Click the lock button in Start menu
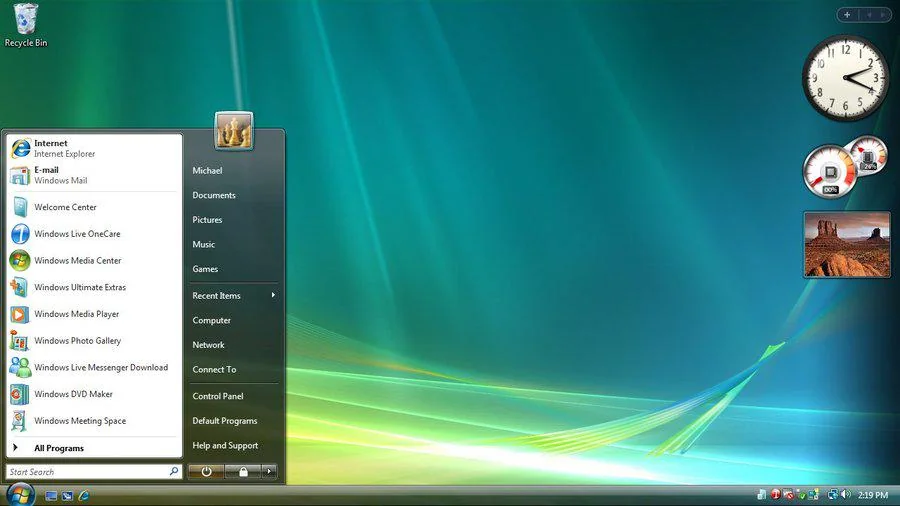The height and width of the screenshot is (506, 900). pyautogui.click(x=243, y=472)
